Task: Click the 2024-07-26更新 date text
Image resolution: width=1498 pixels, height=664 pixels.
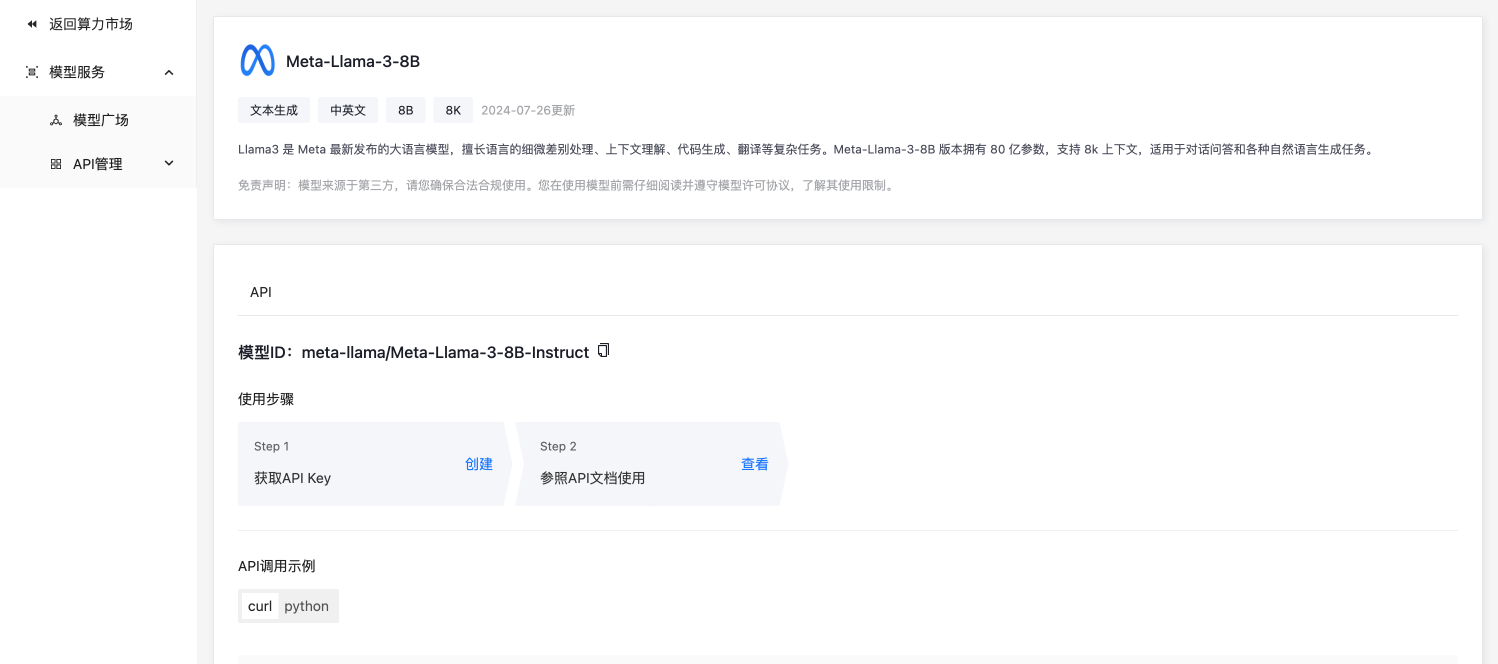Action: (528, 110)
